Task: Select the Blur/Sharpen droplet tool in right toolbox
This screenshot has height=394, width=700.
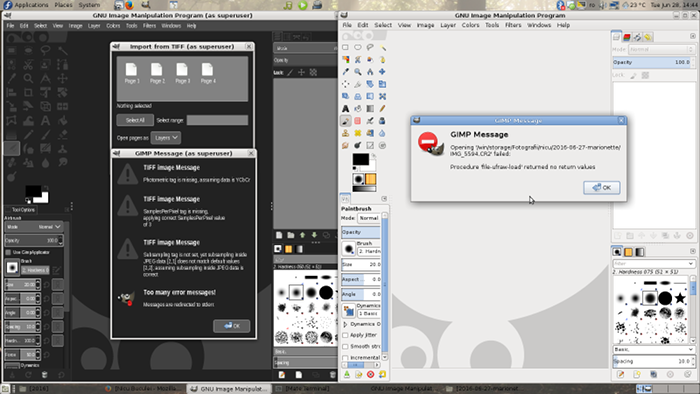Action: click(x=383, y=133)
